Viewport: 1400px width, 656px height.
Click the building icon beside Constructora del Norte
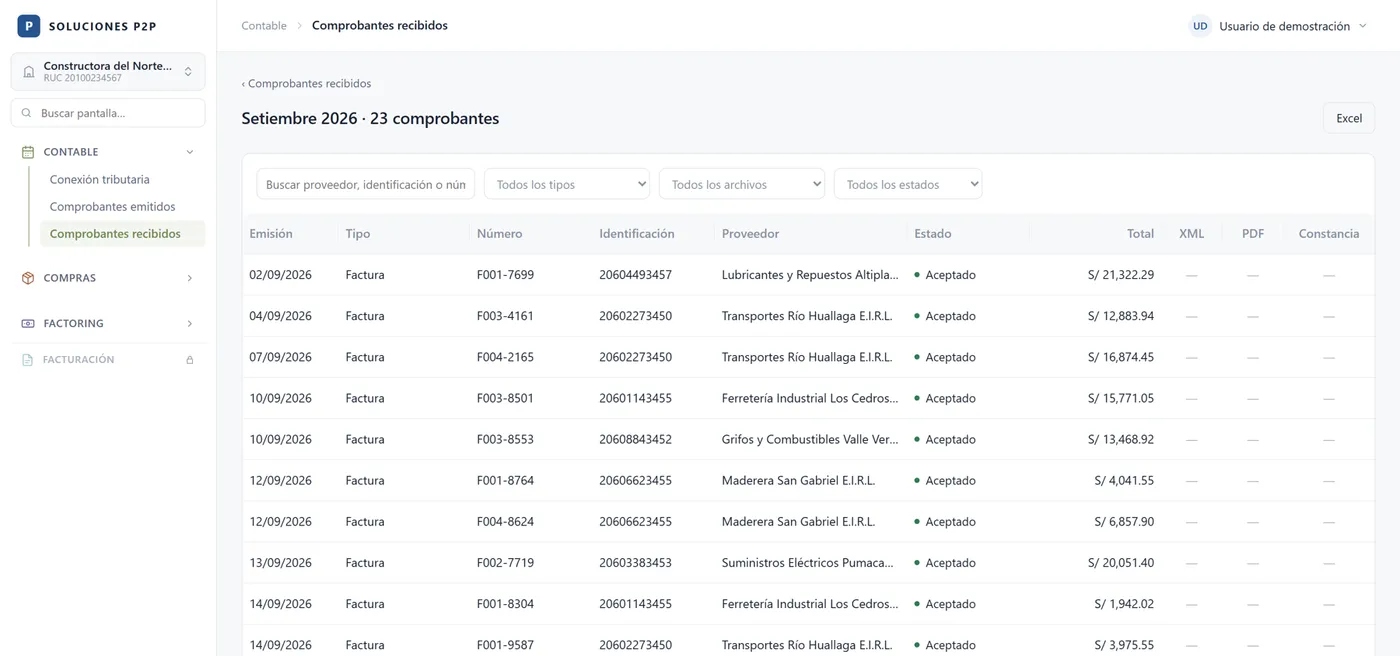tap(28, 72)
